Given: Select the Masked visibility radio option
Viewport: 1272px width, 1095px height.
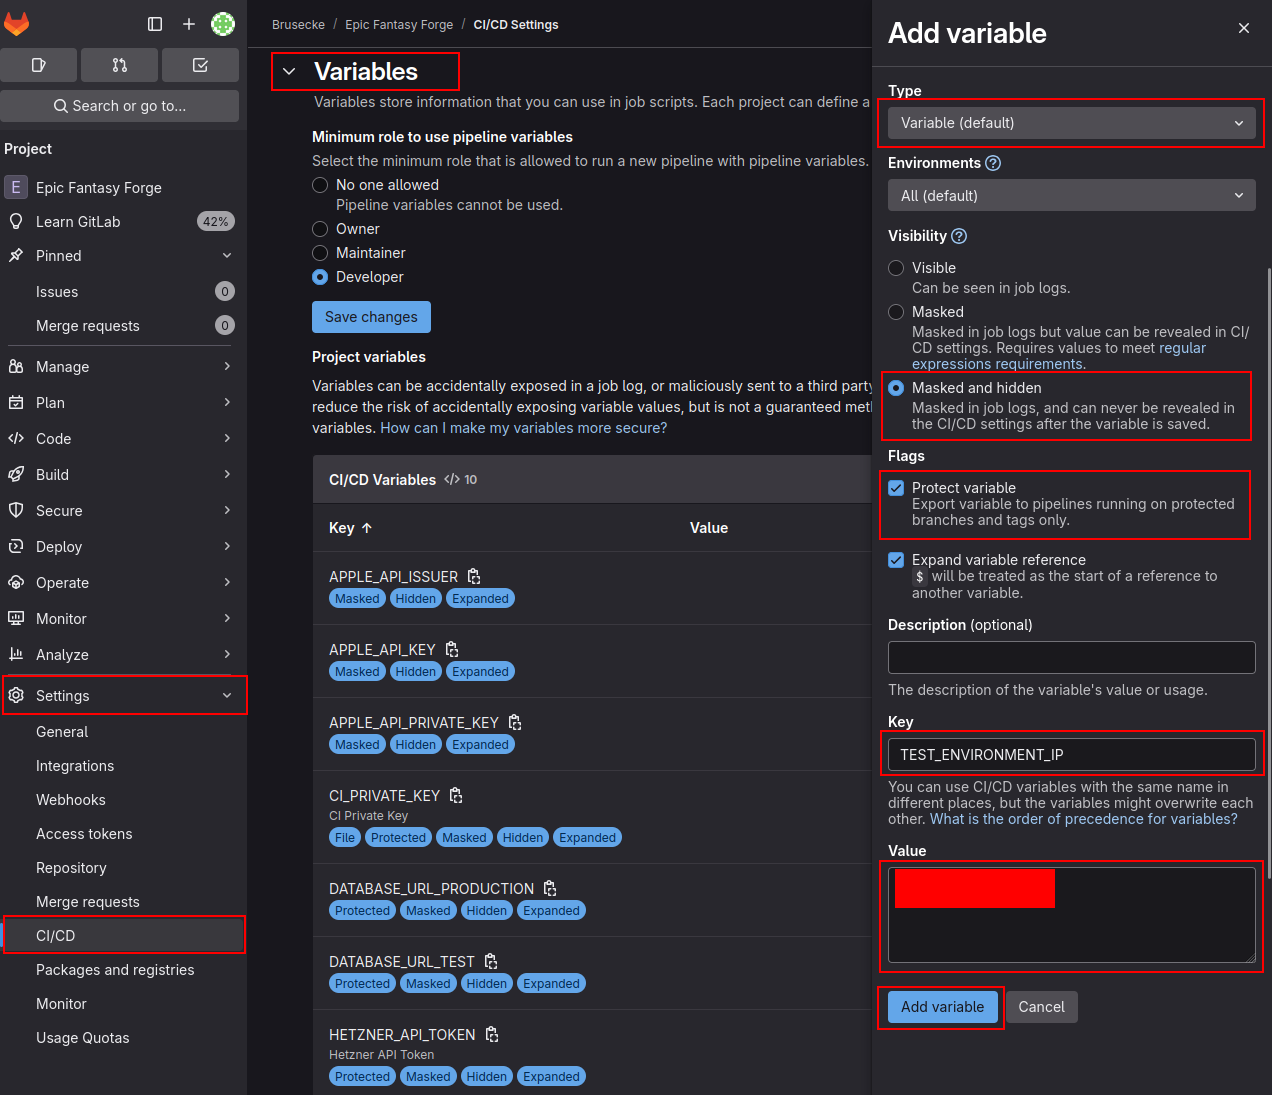Looking at the screenshot, I should click(x=896, y=312).
